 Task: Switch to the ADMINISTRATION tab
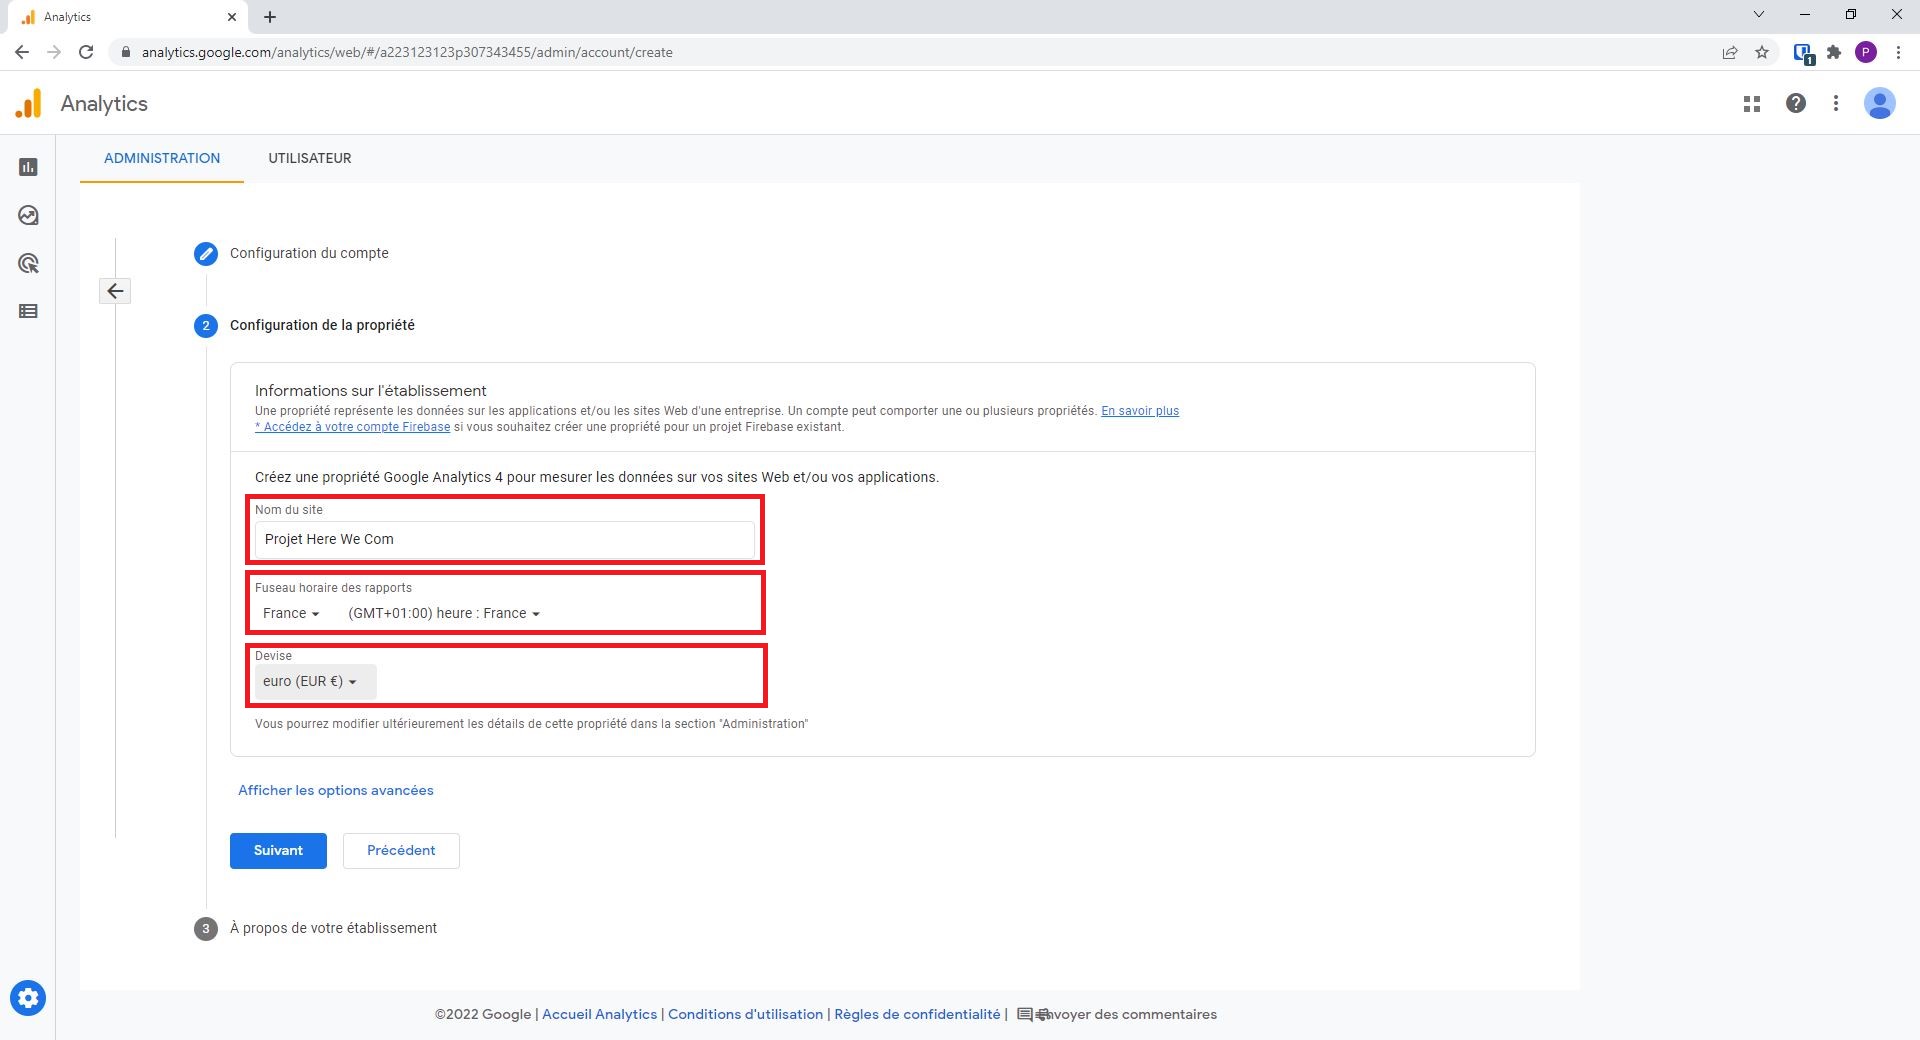coord(162,158)
